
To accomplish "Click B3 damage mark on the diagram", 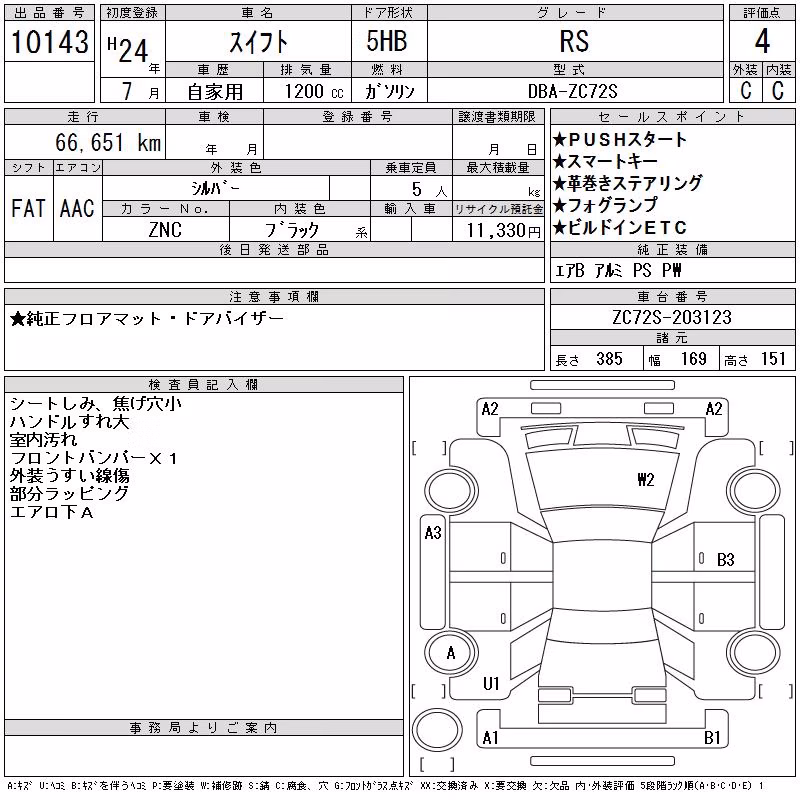I will click(x=726, y=560).
